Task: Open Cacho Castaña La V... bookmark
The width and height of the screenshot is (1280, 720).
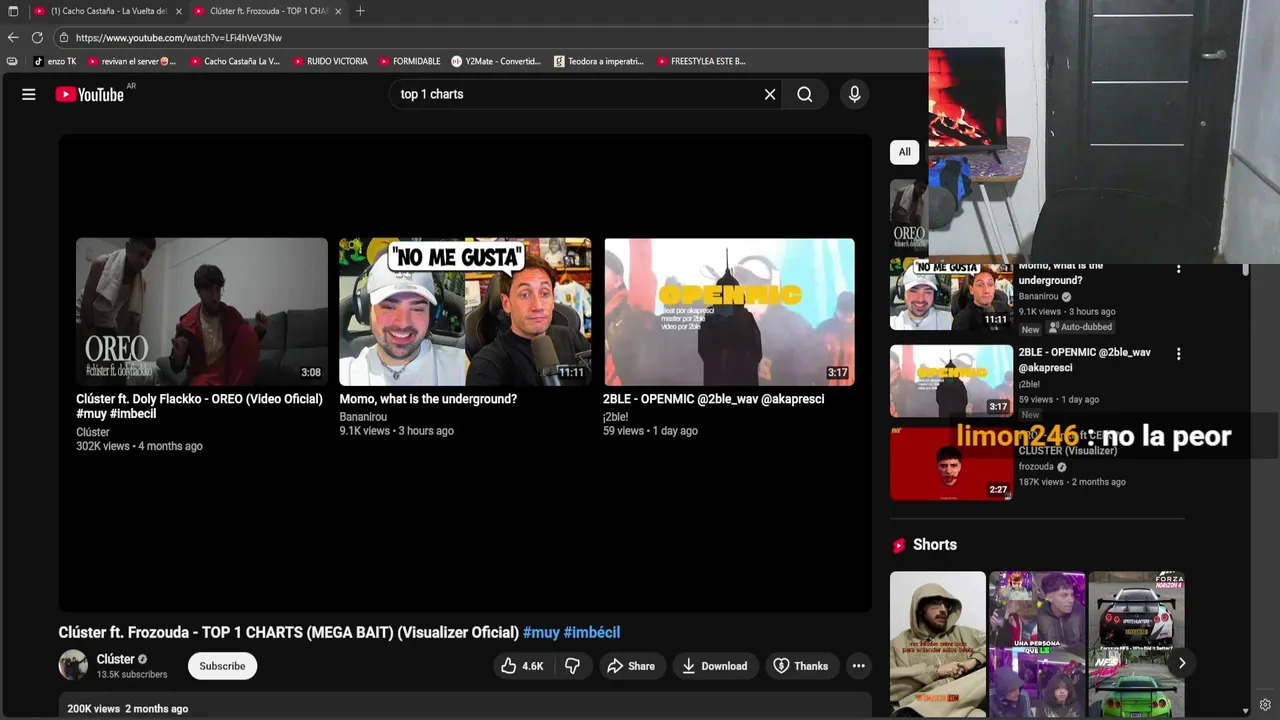Action: [235, 61]
